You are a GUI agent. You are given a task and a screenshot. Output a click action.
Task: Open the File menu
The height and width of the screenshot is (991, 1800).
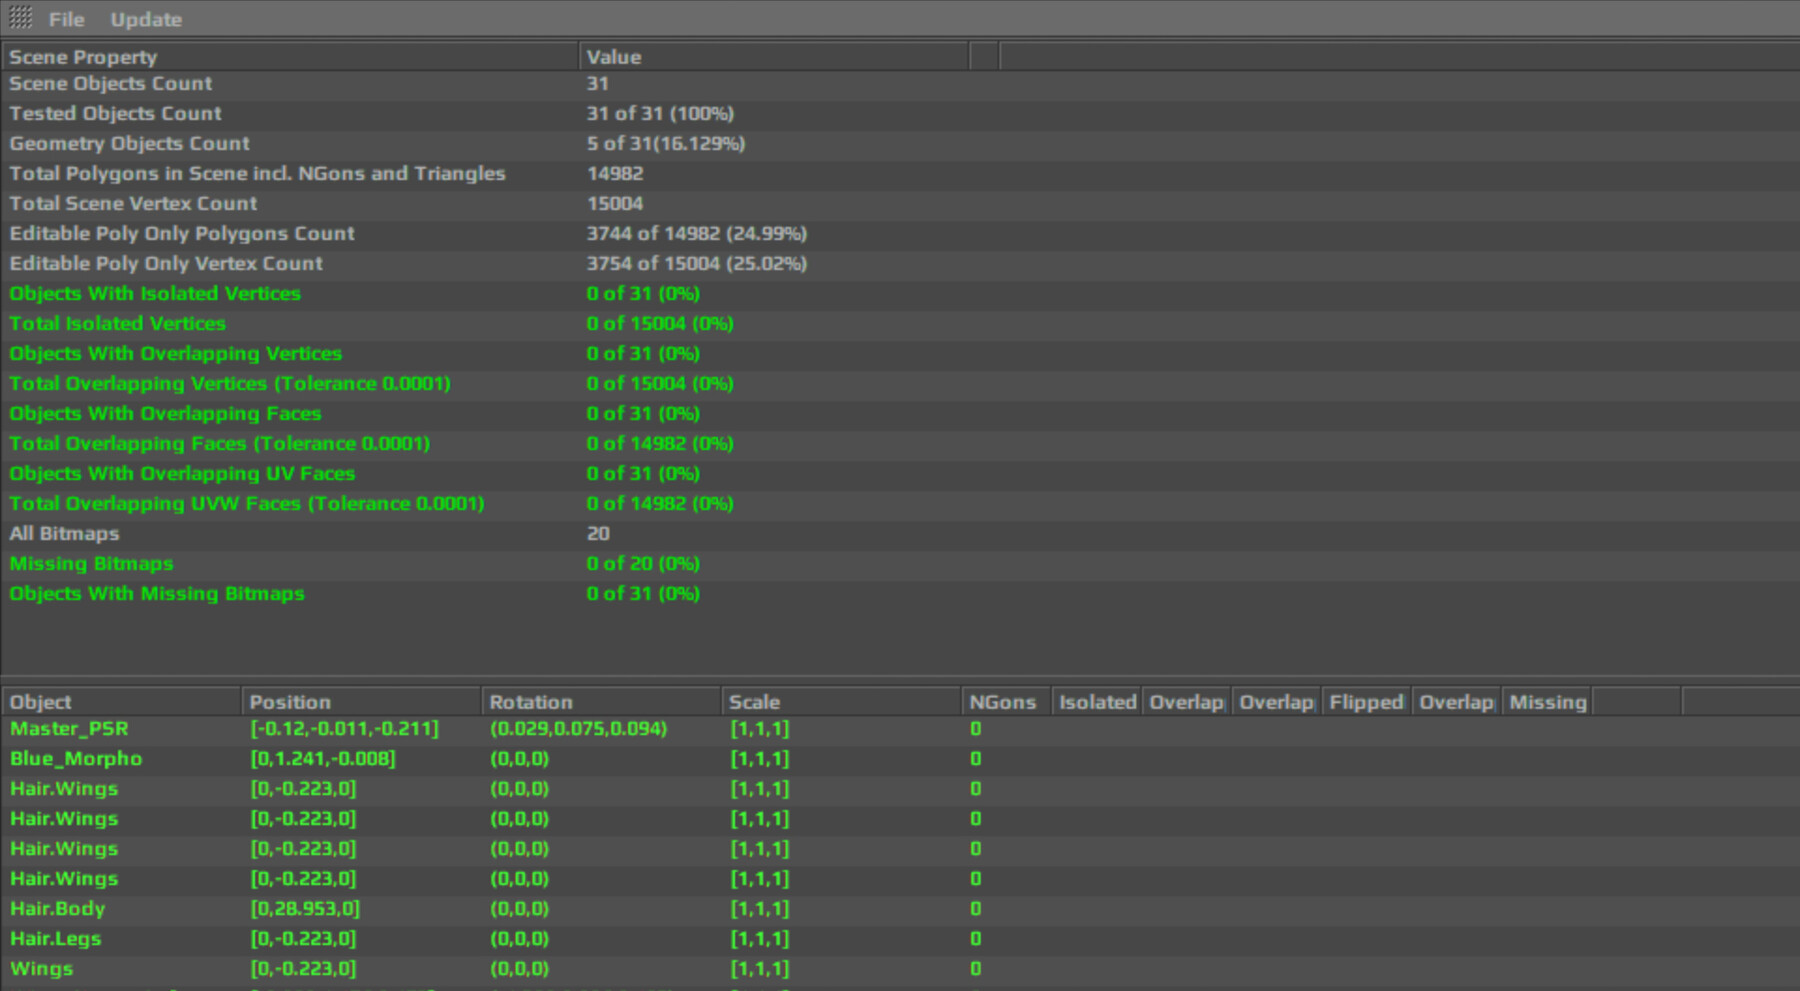click(x=66, y=19)
